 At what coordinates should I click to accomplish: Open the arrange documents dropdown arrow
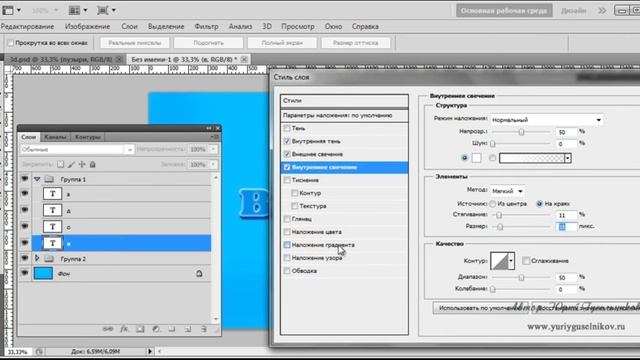click(x=85, y=10)
